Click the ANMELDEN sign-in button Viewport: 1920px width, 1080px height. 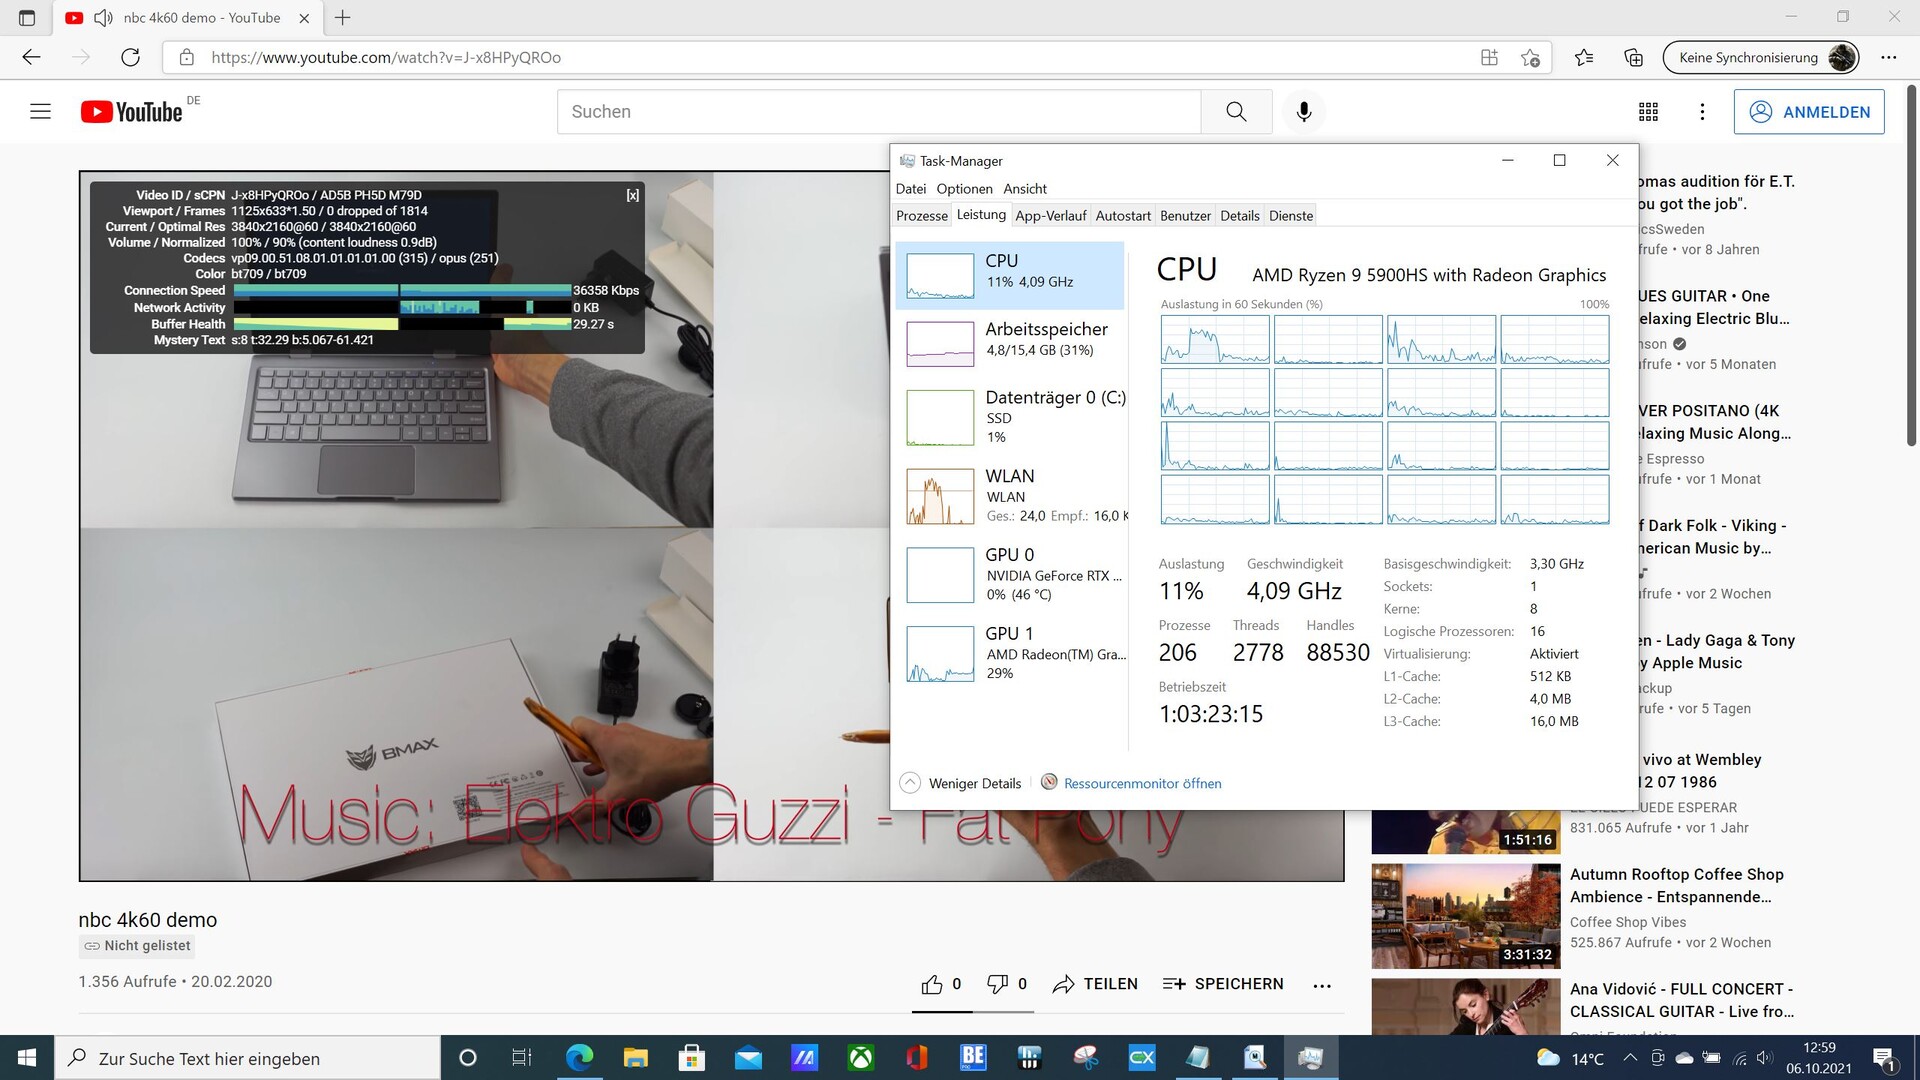point(1809,112)
